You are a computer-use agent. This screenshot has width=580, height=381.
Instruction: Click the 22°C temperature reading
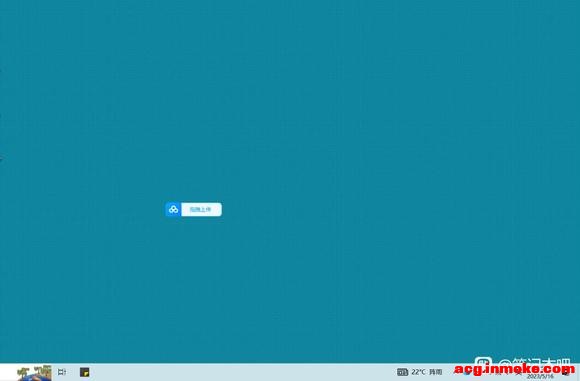pyautogui.click(x=418, y=372)
